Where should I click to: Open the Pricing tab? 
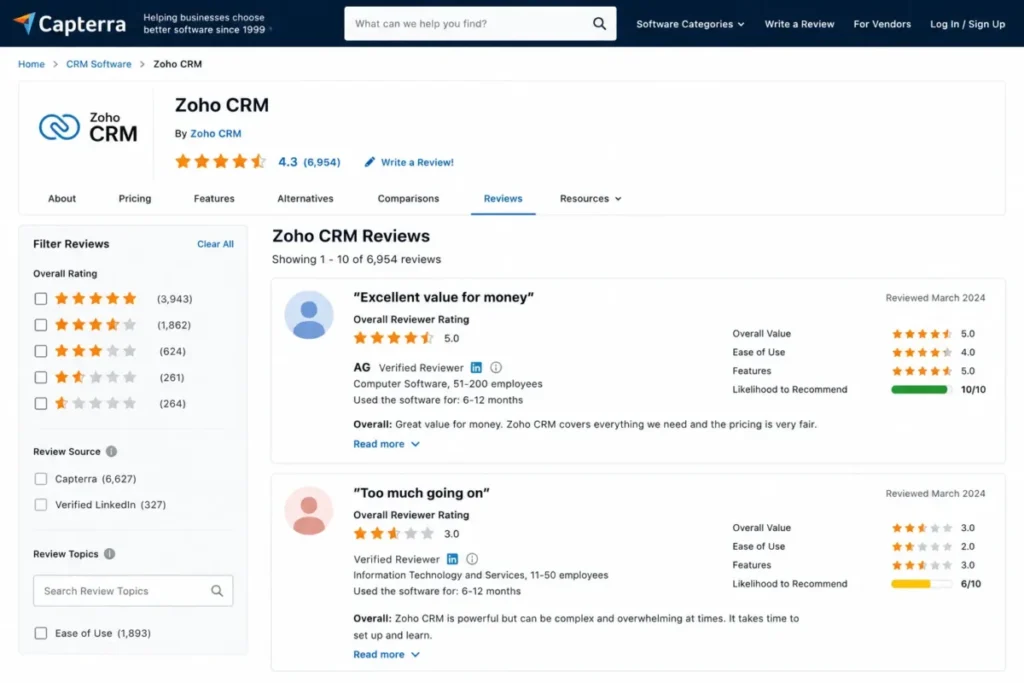135,199
